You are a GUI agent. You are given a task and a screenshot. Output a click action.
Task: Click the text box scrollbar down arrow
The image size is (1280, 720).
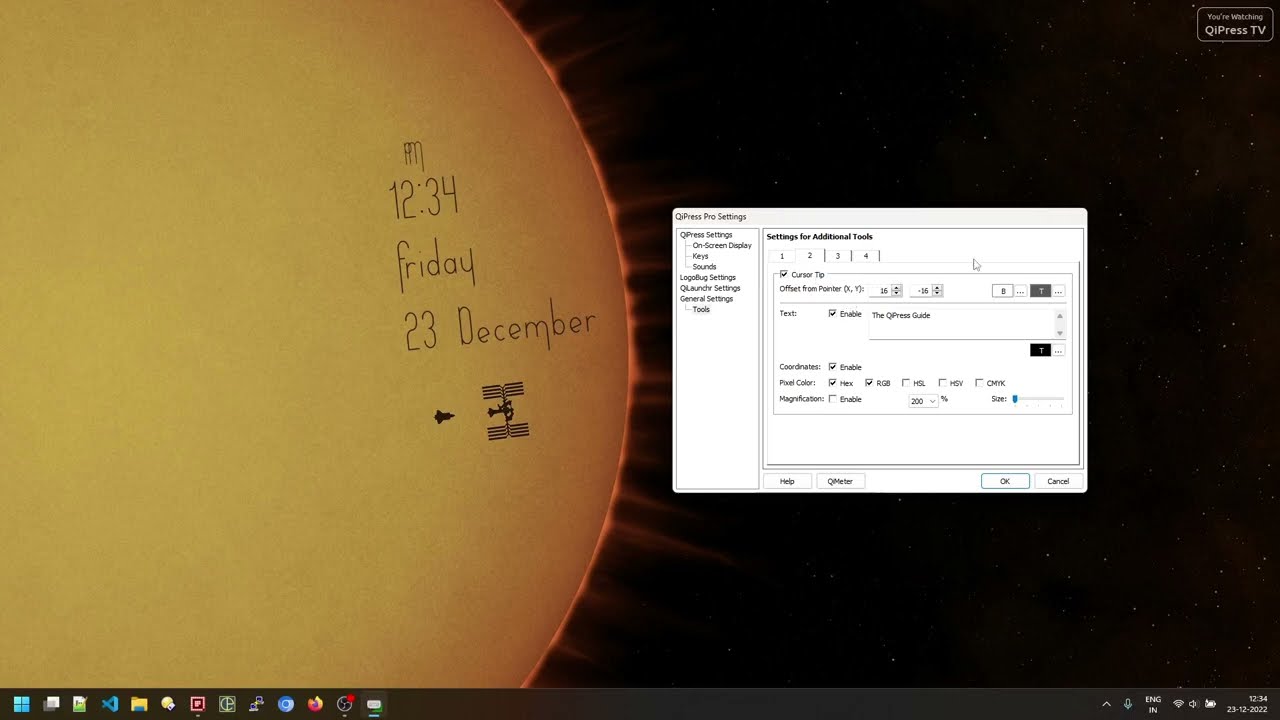tap(1060, 333)
